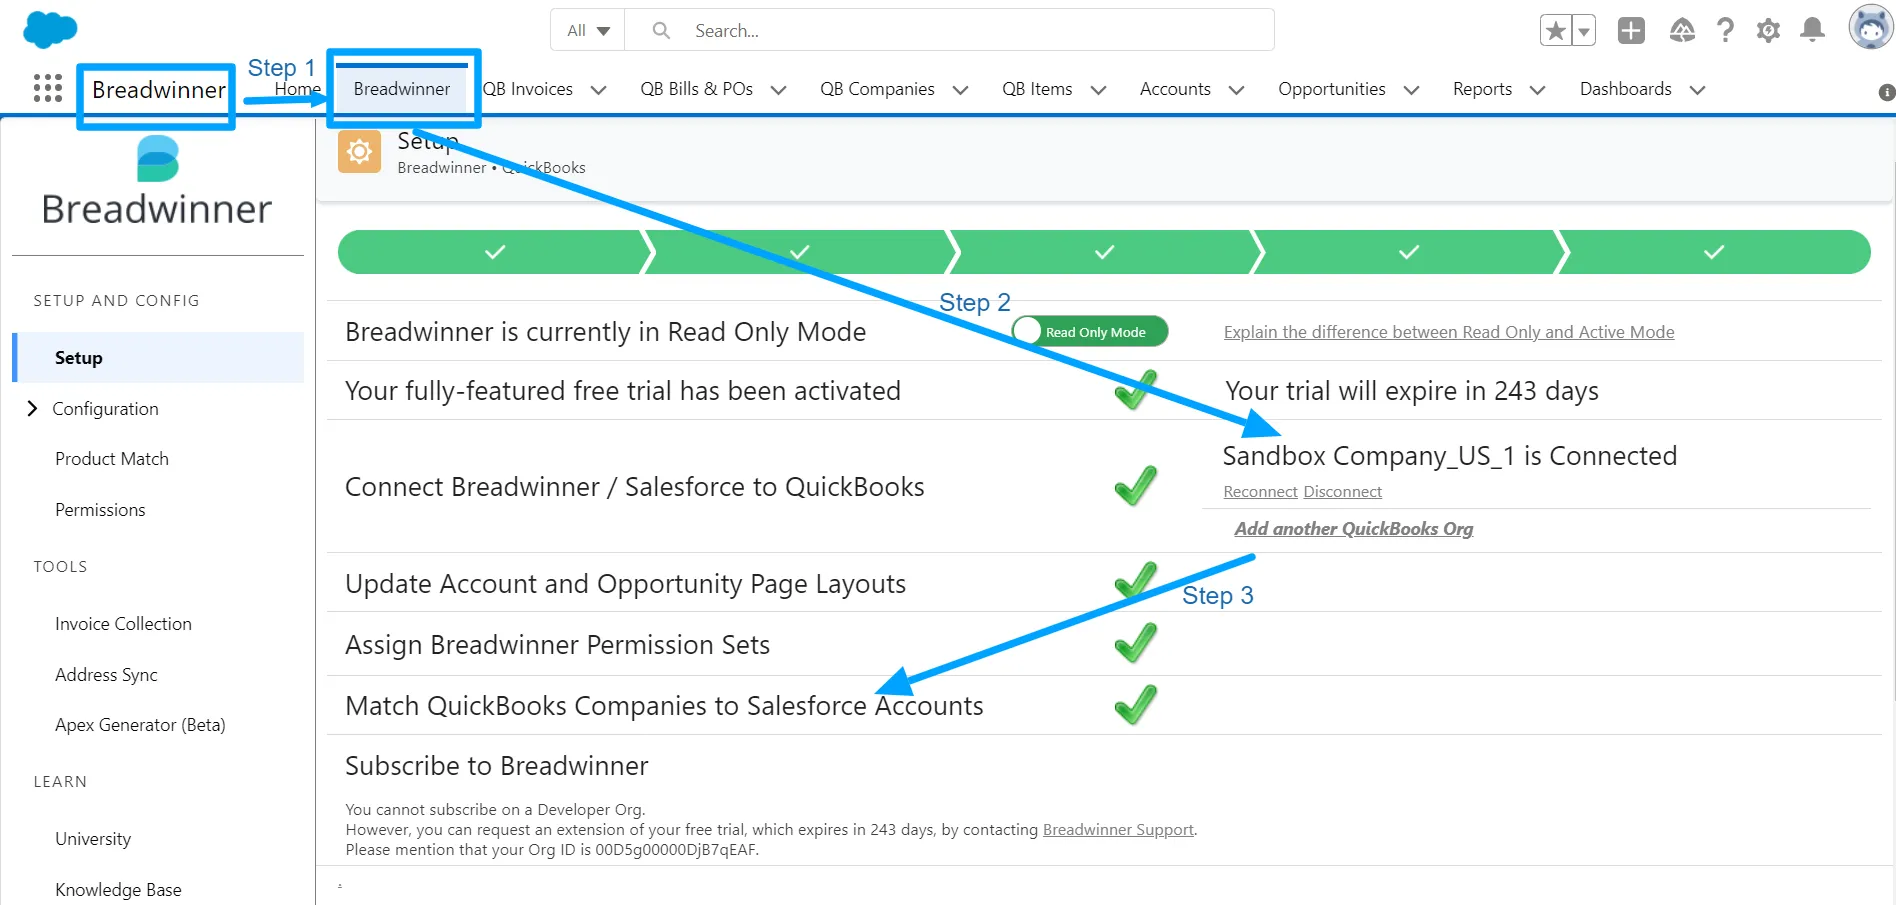Expand the Opportunities tab menu chevron
The width and height of the screenshot is (1896, 905).
click(1412, 90)
